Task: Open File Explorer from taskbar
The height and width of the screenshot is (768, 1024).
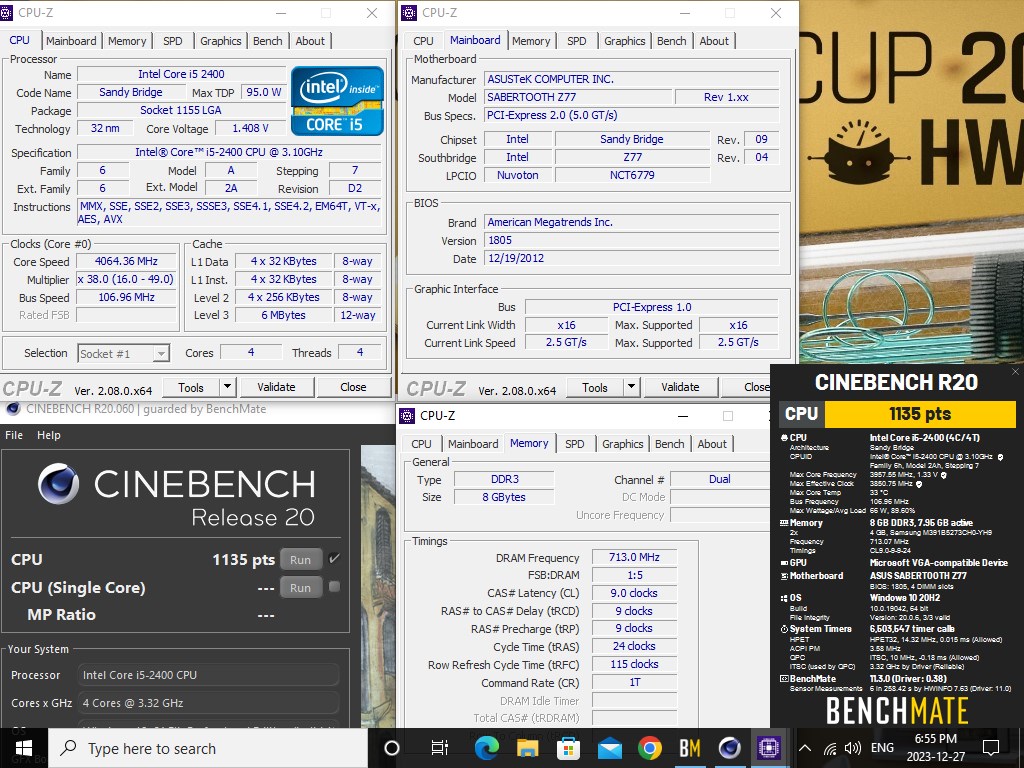Action: (527, 748)
